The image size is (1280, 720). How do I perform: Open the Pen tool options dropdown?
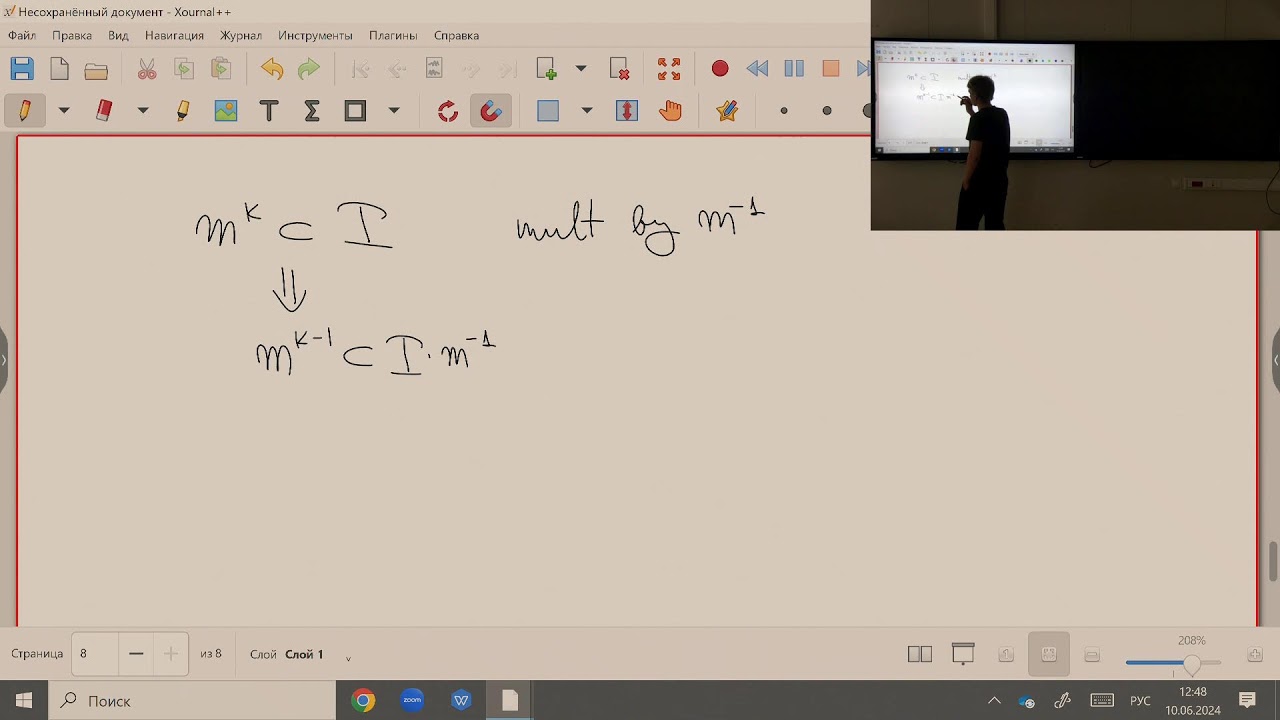tap(64, 110)
